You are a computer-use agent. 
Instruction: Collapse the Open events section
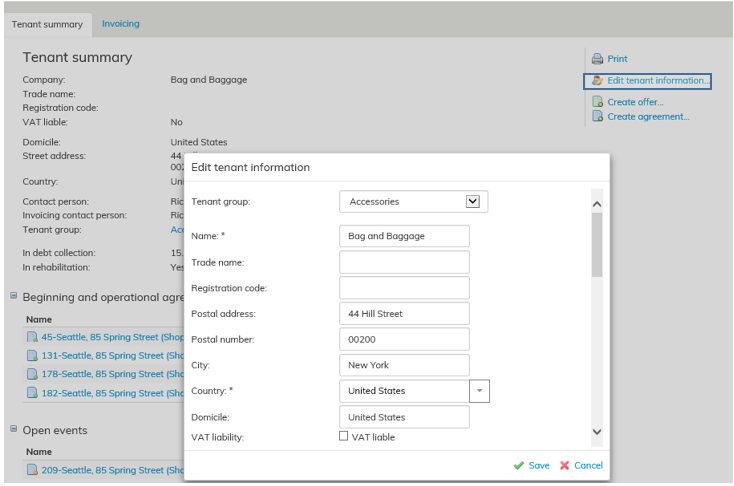[x=13, y=430]
